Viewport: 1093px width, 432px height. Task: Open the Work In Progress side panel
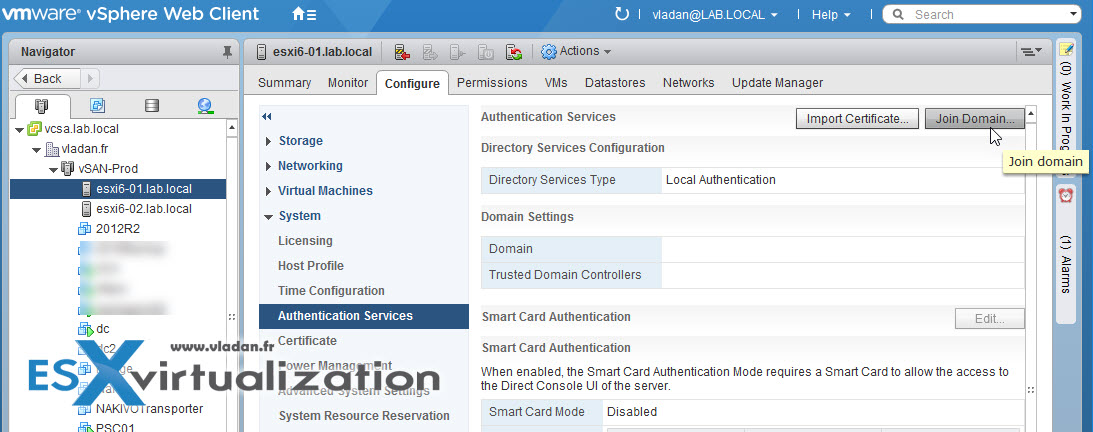tap(1067, 108)
